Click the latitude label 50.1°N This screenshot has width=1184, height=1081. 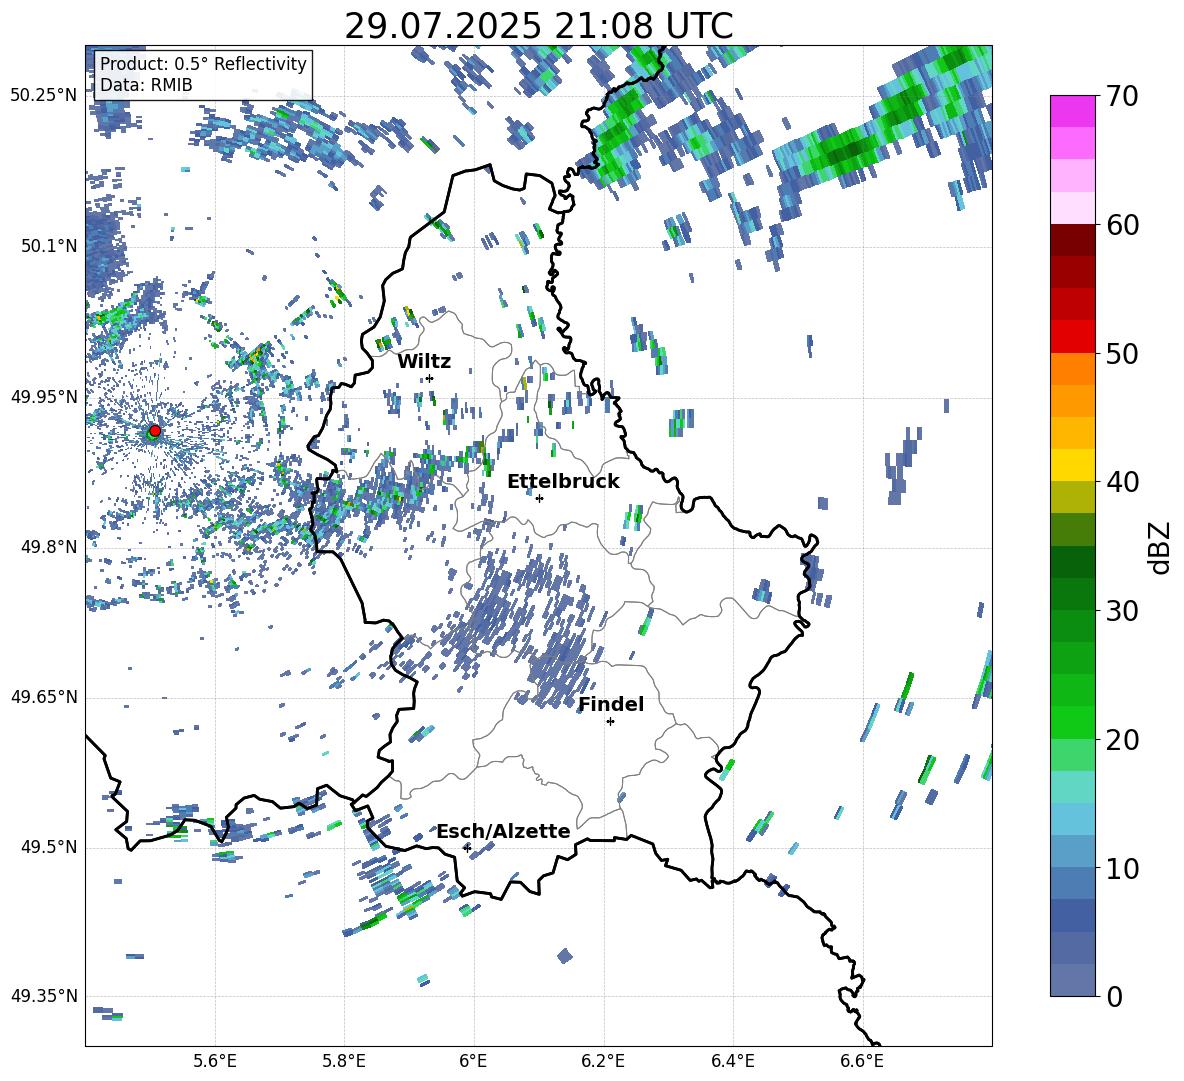(x=48, y=246)
